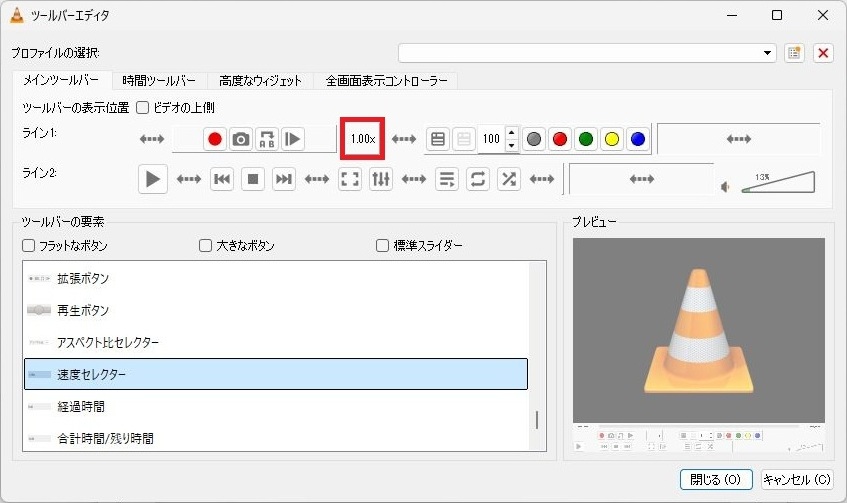The height and width of the screenshot is (503, 847).
Task: Click the loop repeat icon
Action: click(478, 179)
